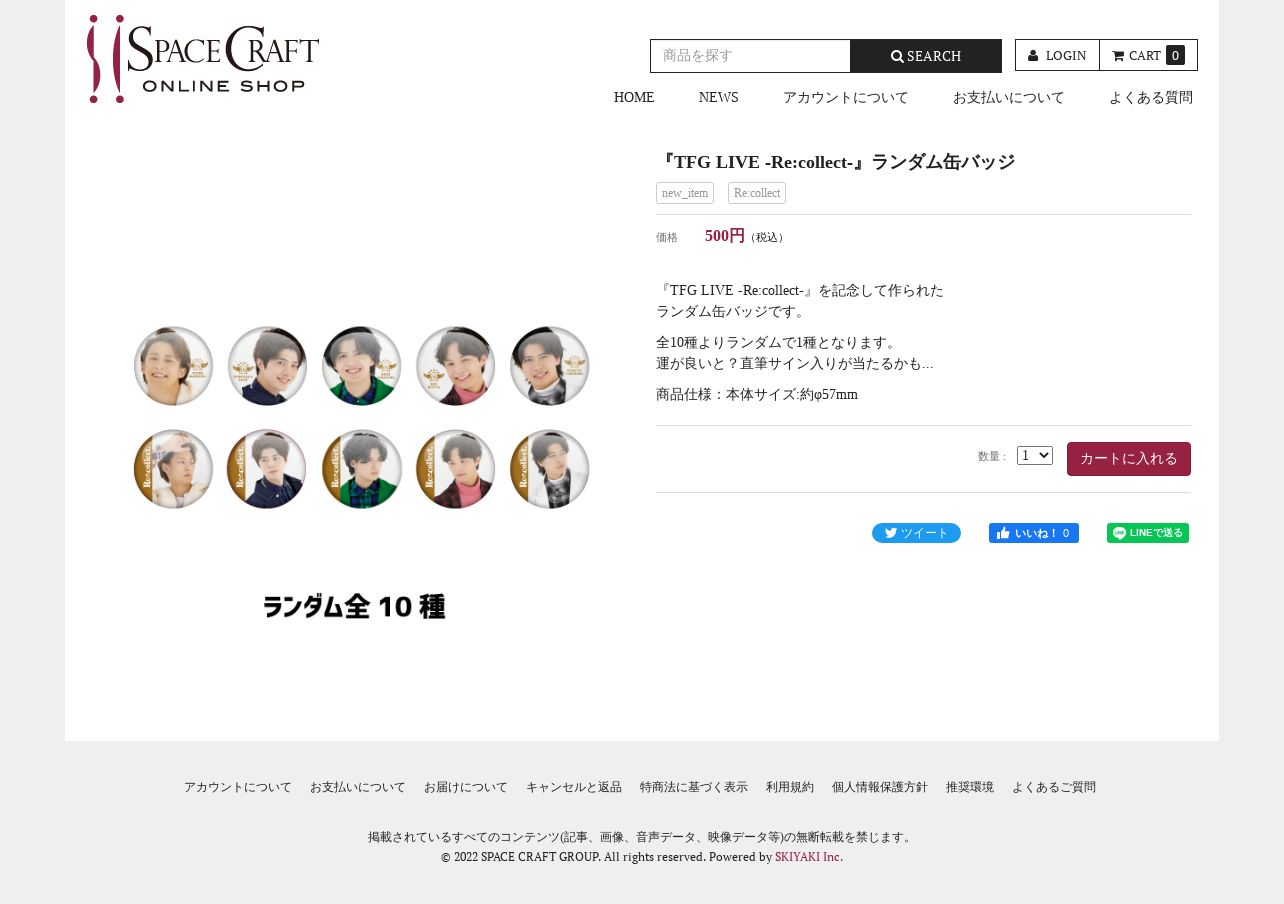Open footer link アカウントについて

pyautogui.click(x=238, y=787)
